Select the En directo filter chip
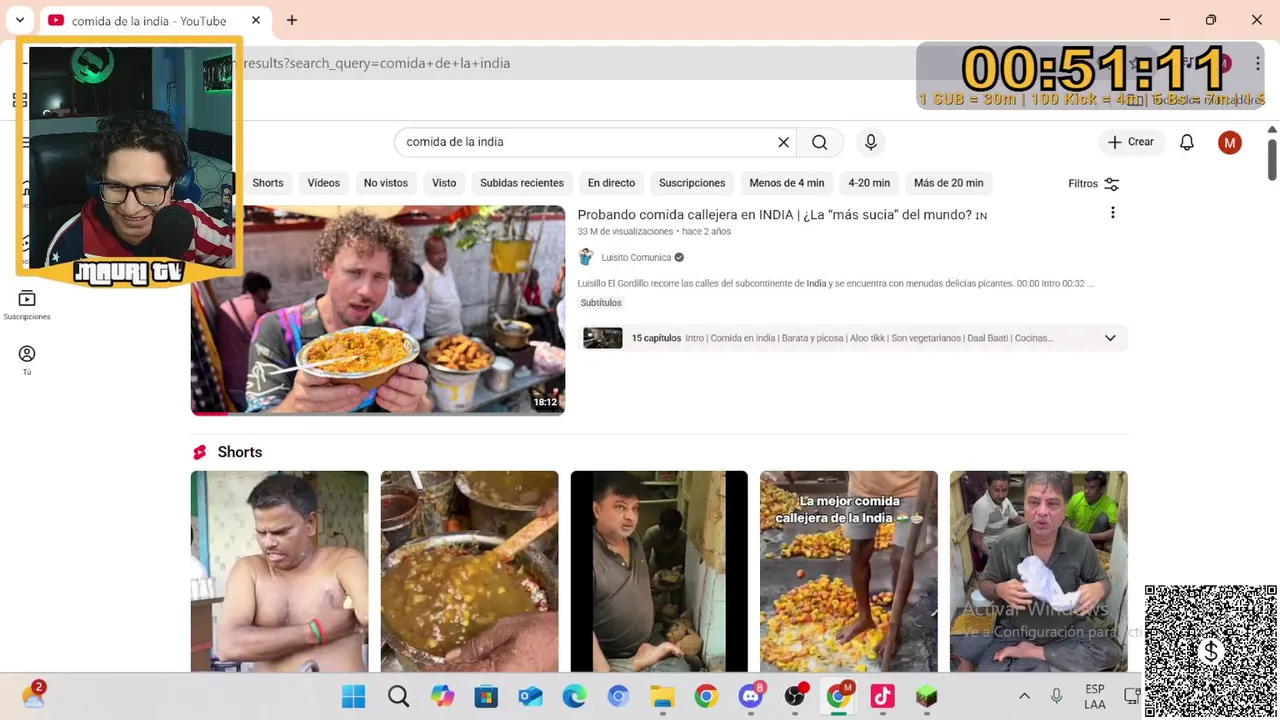This screenshot has height=720, width=1280. [x=611, y=183]
